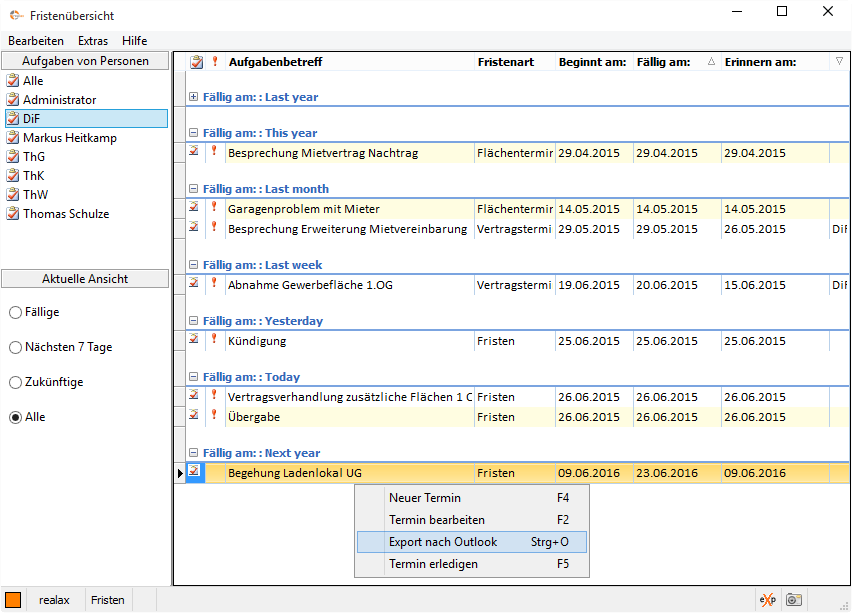Click priority mark of Kündigung row

(x=215, y=339)
